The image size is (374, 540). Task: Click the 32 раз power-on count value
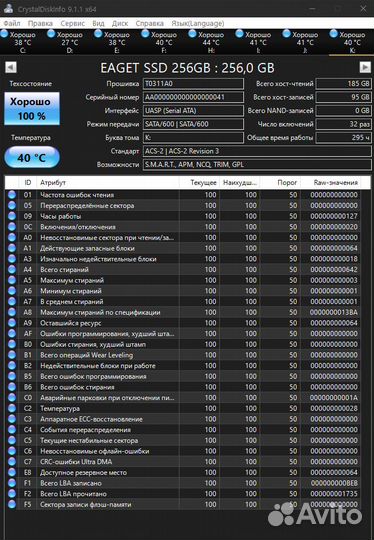[x=344, y=124]
